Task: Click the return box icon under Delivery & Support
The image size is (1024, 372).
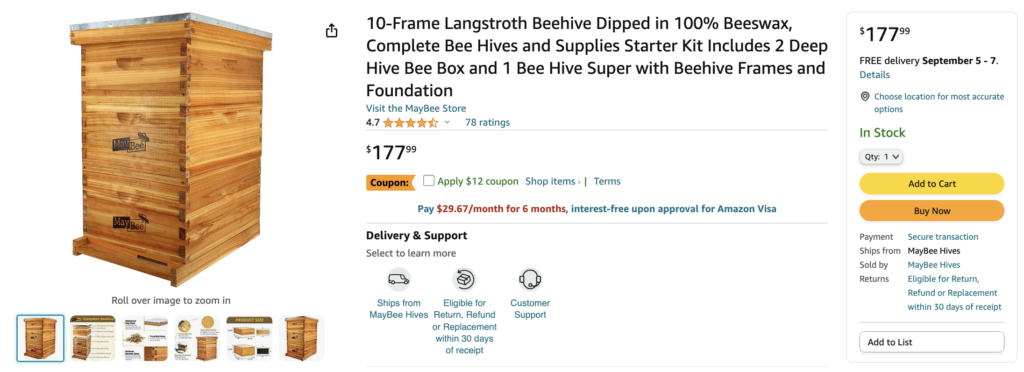Action: pos(464,279)
